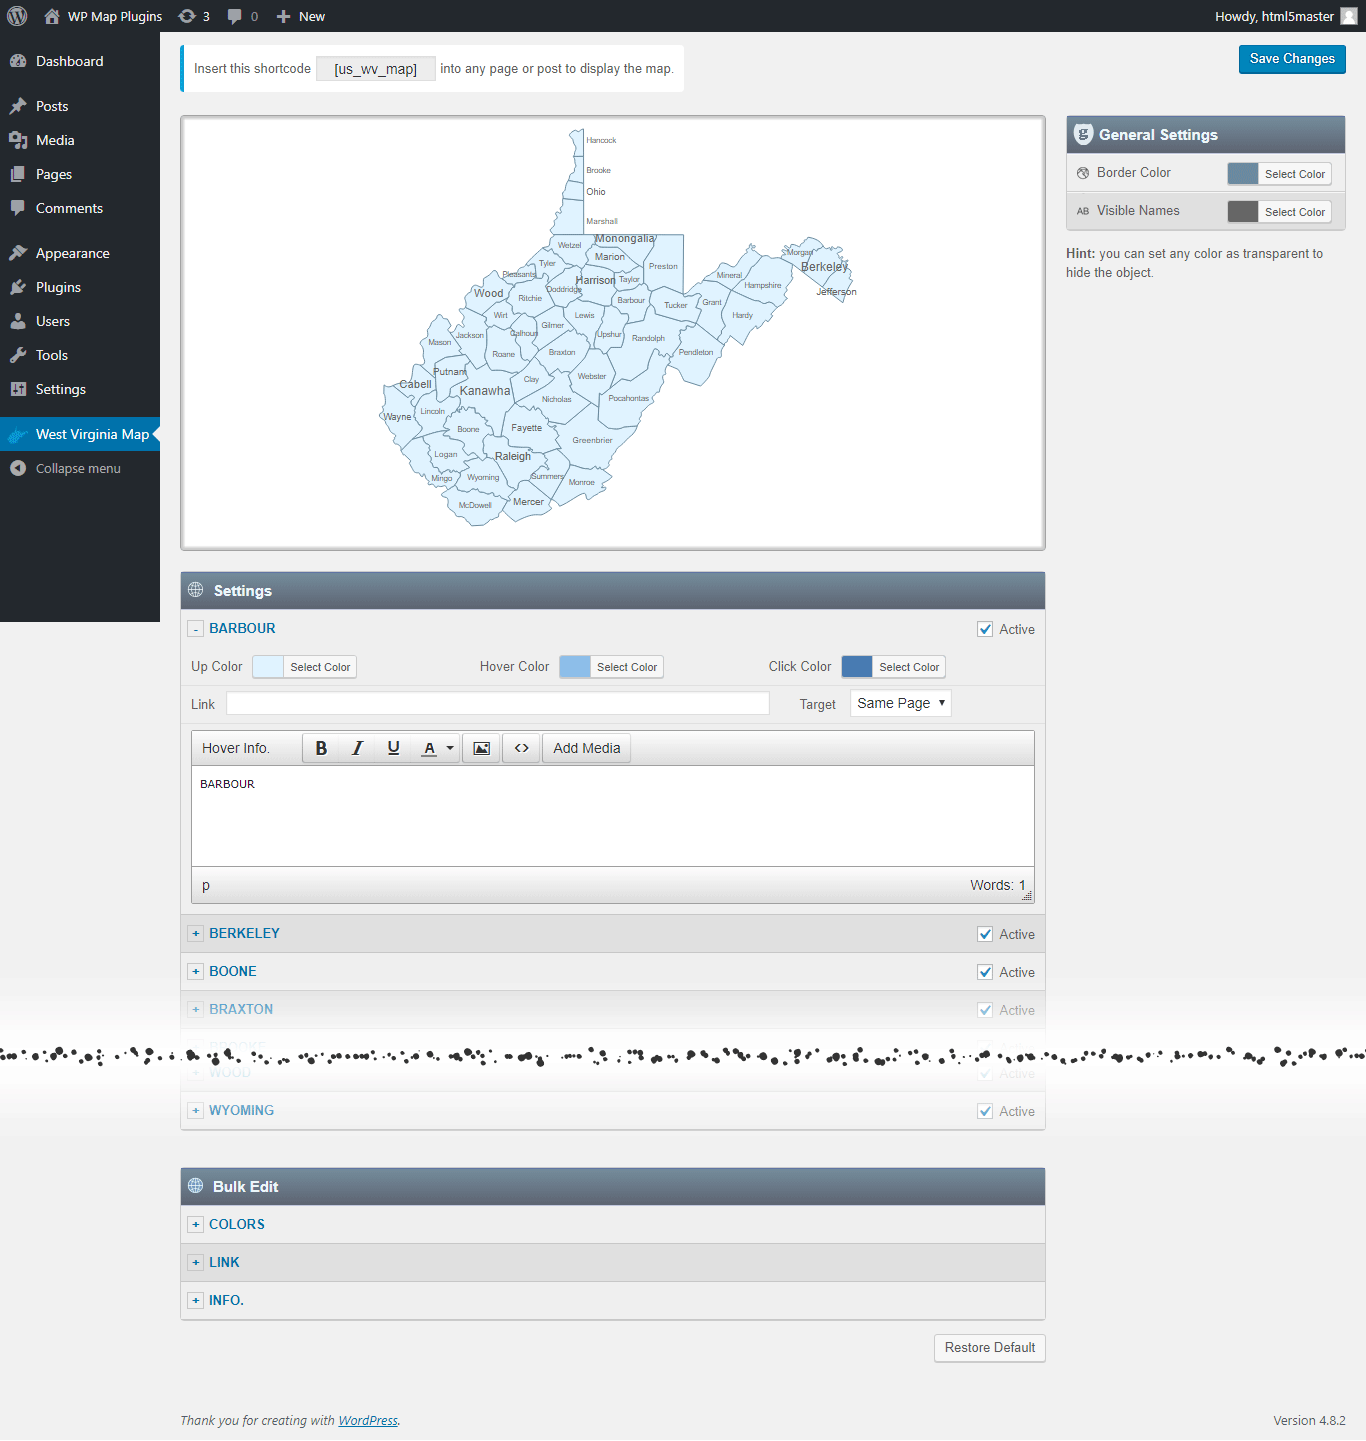Expand the Bulk Edit LINK section

click(196, 1263)
